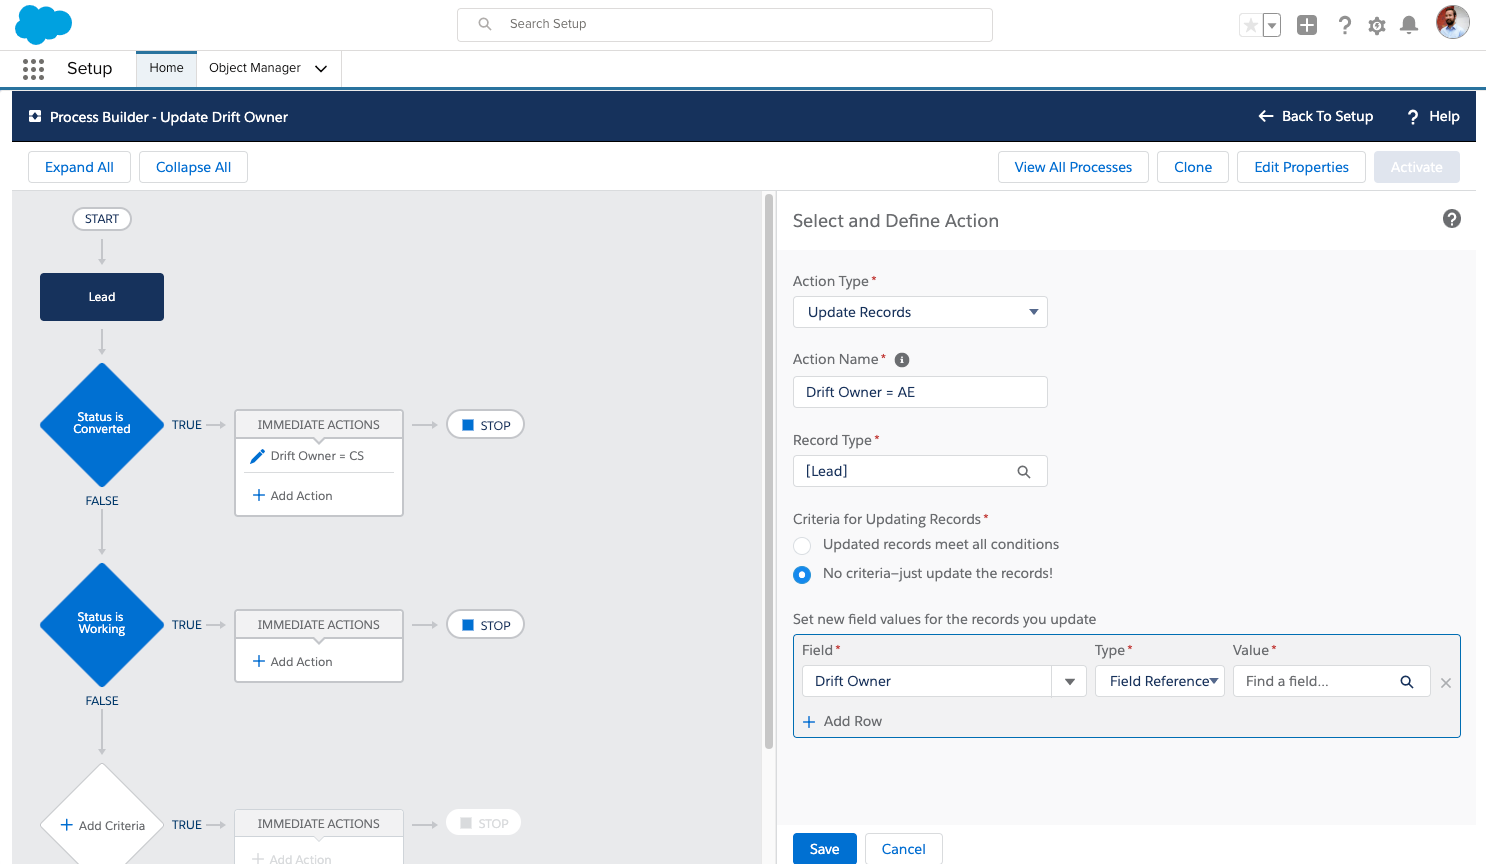
Task: Click the panel help question icon
Action: click(1452, 219)
